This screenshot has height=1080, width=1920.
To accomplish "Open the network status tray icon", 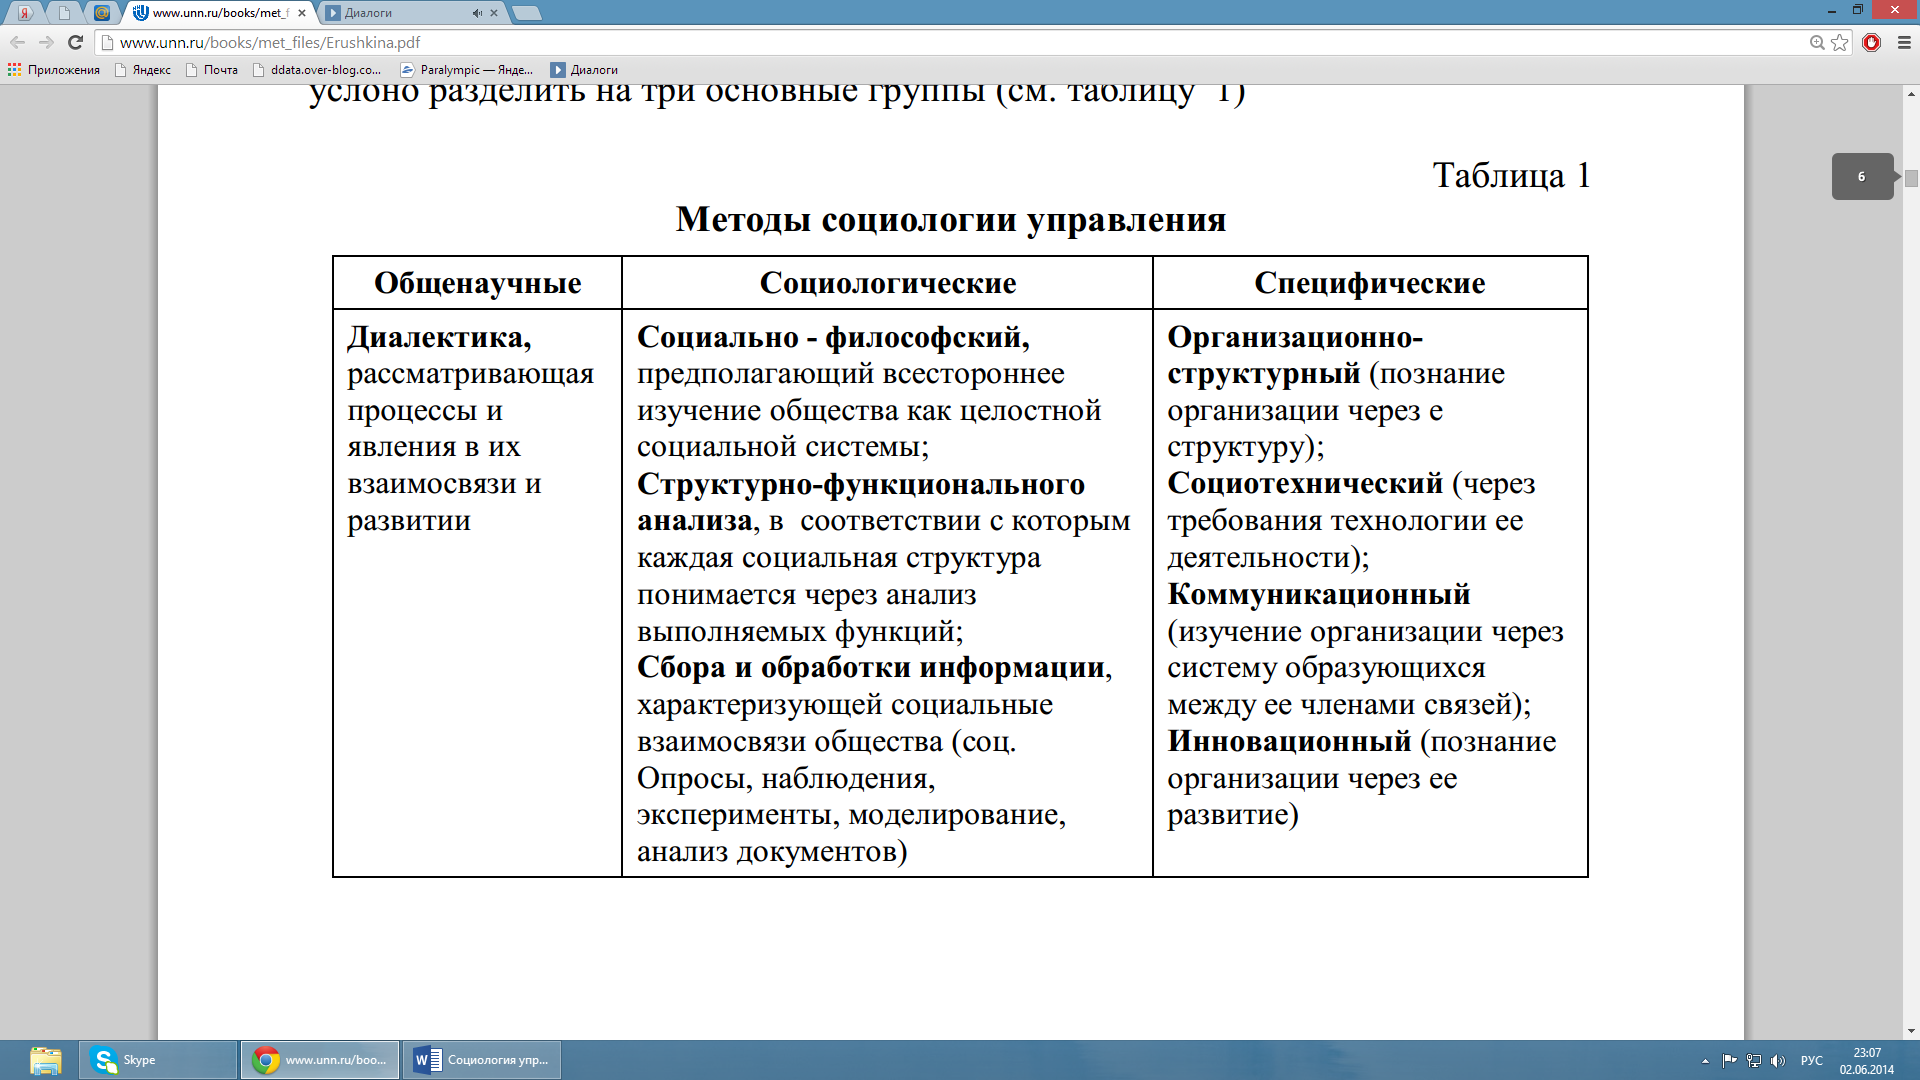I will 1754,1061.
